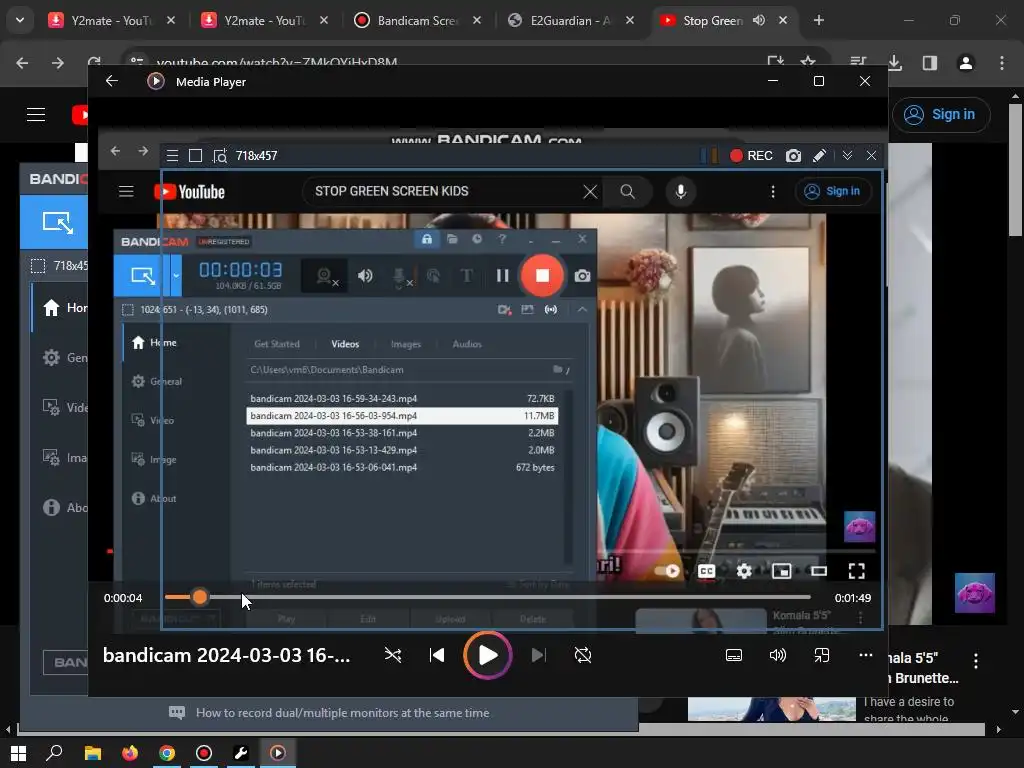Open the subtitles and captions menu
This screenshot has width=1024, height=768.
tap(734, 655)
